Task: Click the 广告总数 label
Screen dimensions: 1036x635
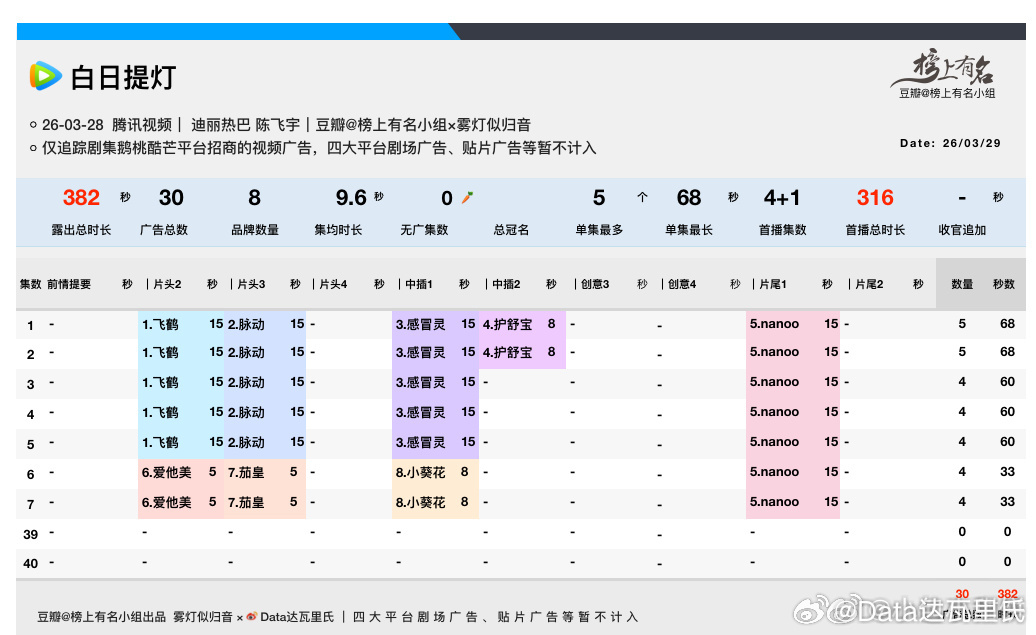Action: pyautogui.click(x=164, y=230)
